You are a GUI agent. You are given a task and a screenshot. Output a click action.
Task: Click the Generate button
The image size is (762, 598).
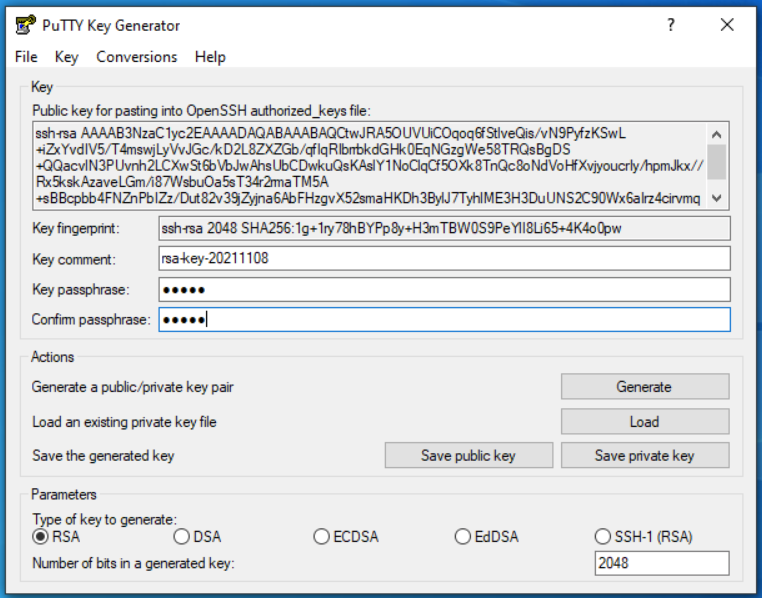pos(644,387)
